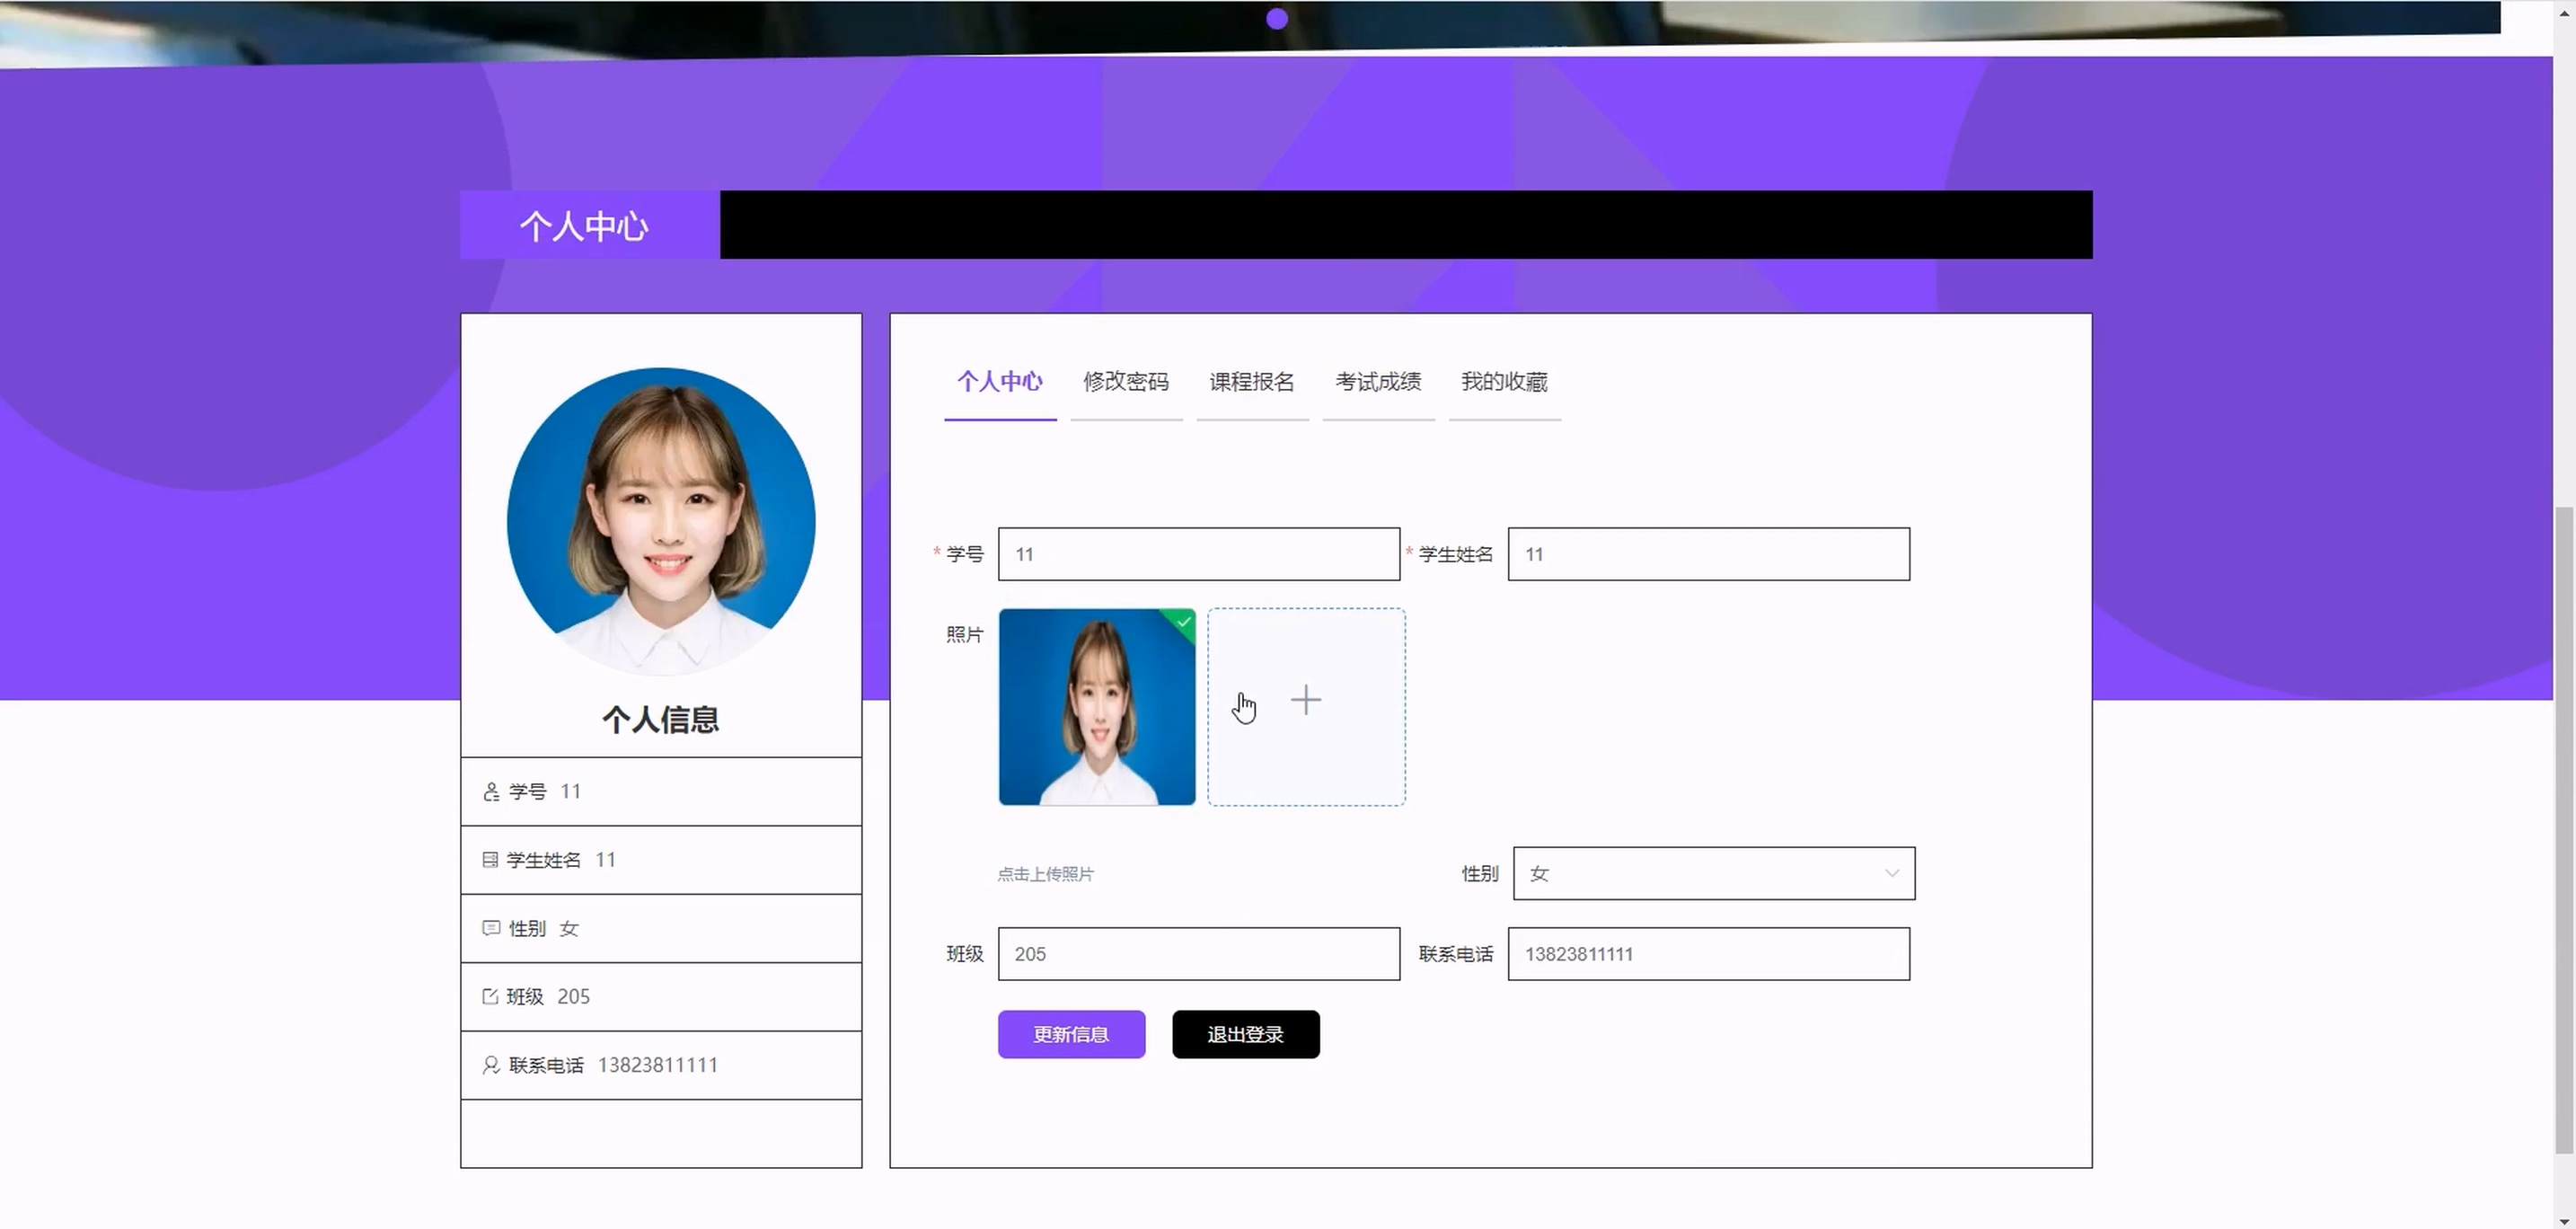Click the sidebar 学生姓名 11 row
Screen dimensions: 2576x1229
tap(661, 860)
